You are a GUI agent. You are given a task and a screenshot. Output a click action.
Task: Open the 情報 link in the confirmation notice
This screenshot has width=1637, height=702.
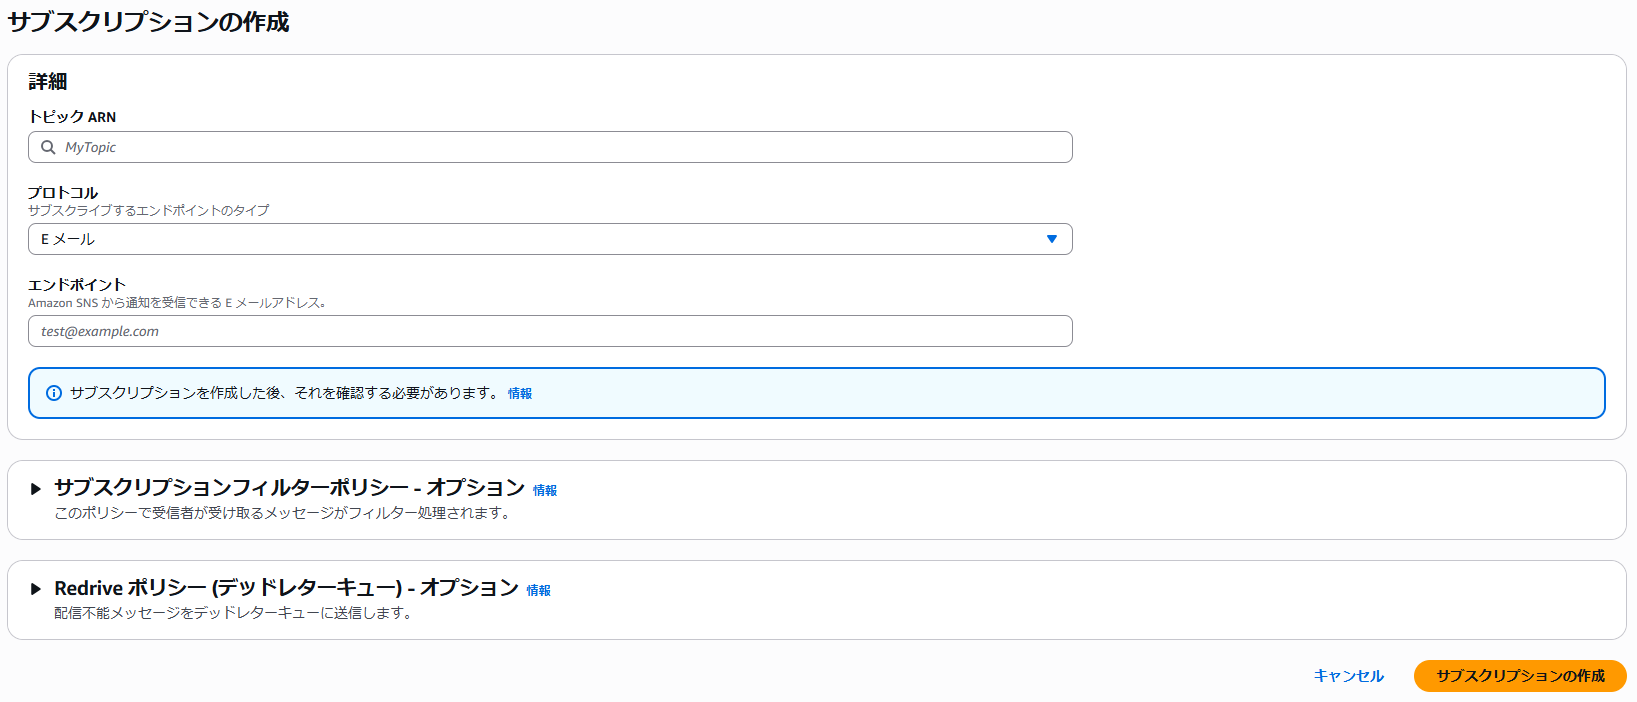click(520, 394)
